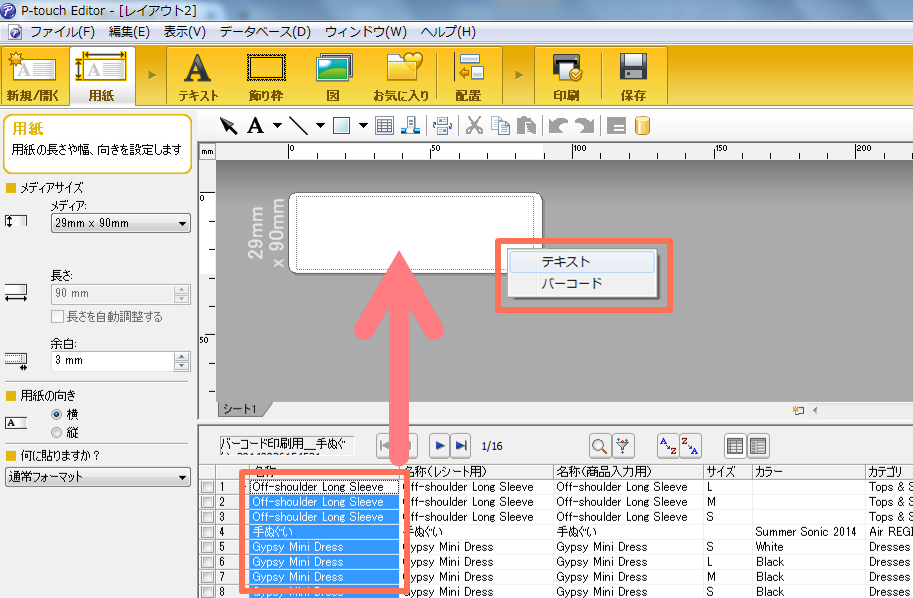The height and width of the screenshot is (598, 913).
Task: Open the 編集(E) menu
Action: (x=129, y=31)
